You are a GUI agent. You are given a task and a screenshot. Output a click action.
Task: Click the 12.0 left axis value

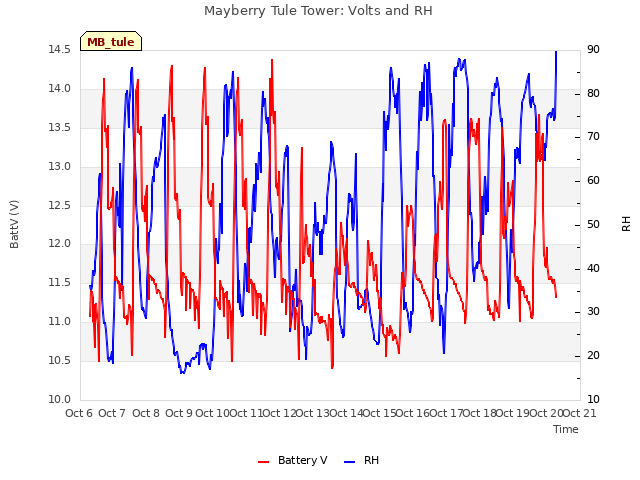[60, 244]
